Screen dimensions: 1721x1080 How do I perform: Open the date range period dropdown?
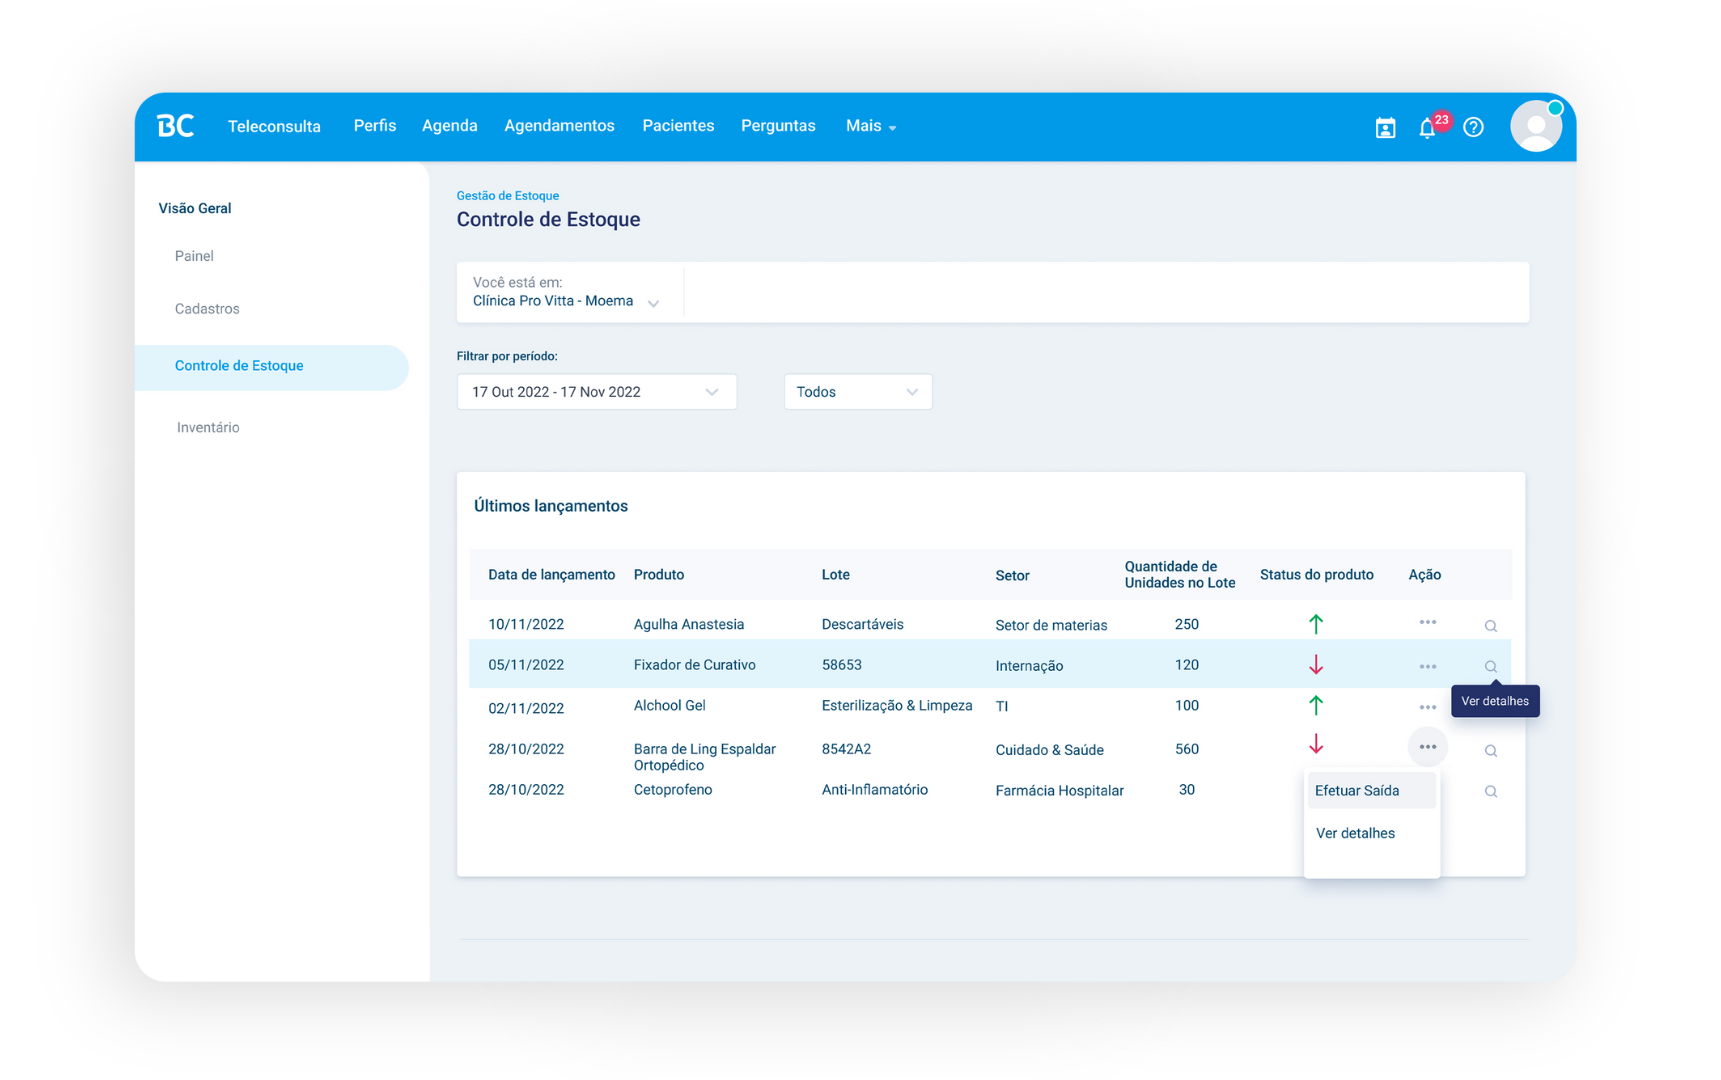click(x=596, y=392)
